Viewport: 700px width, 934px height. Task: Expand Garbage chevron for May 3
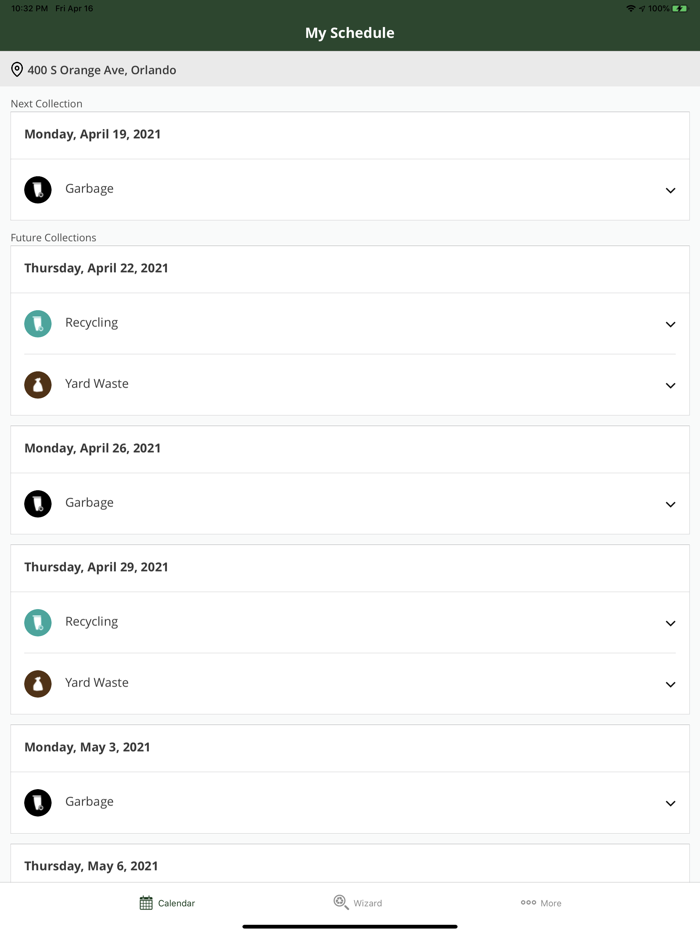point(670,803)
